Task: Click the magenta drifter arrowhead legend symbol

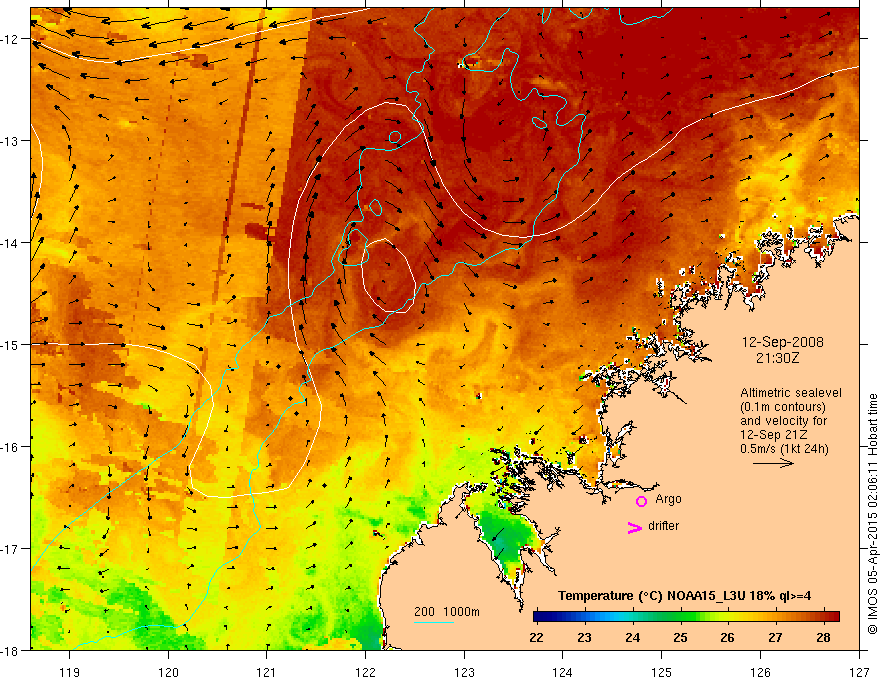Action: tap(635, 527)
